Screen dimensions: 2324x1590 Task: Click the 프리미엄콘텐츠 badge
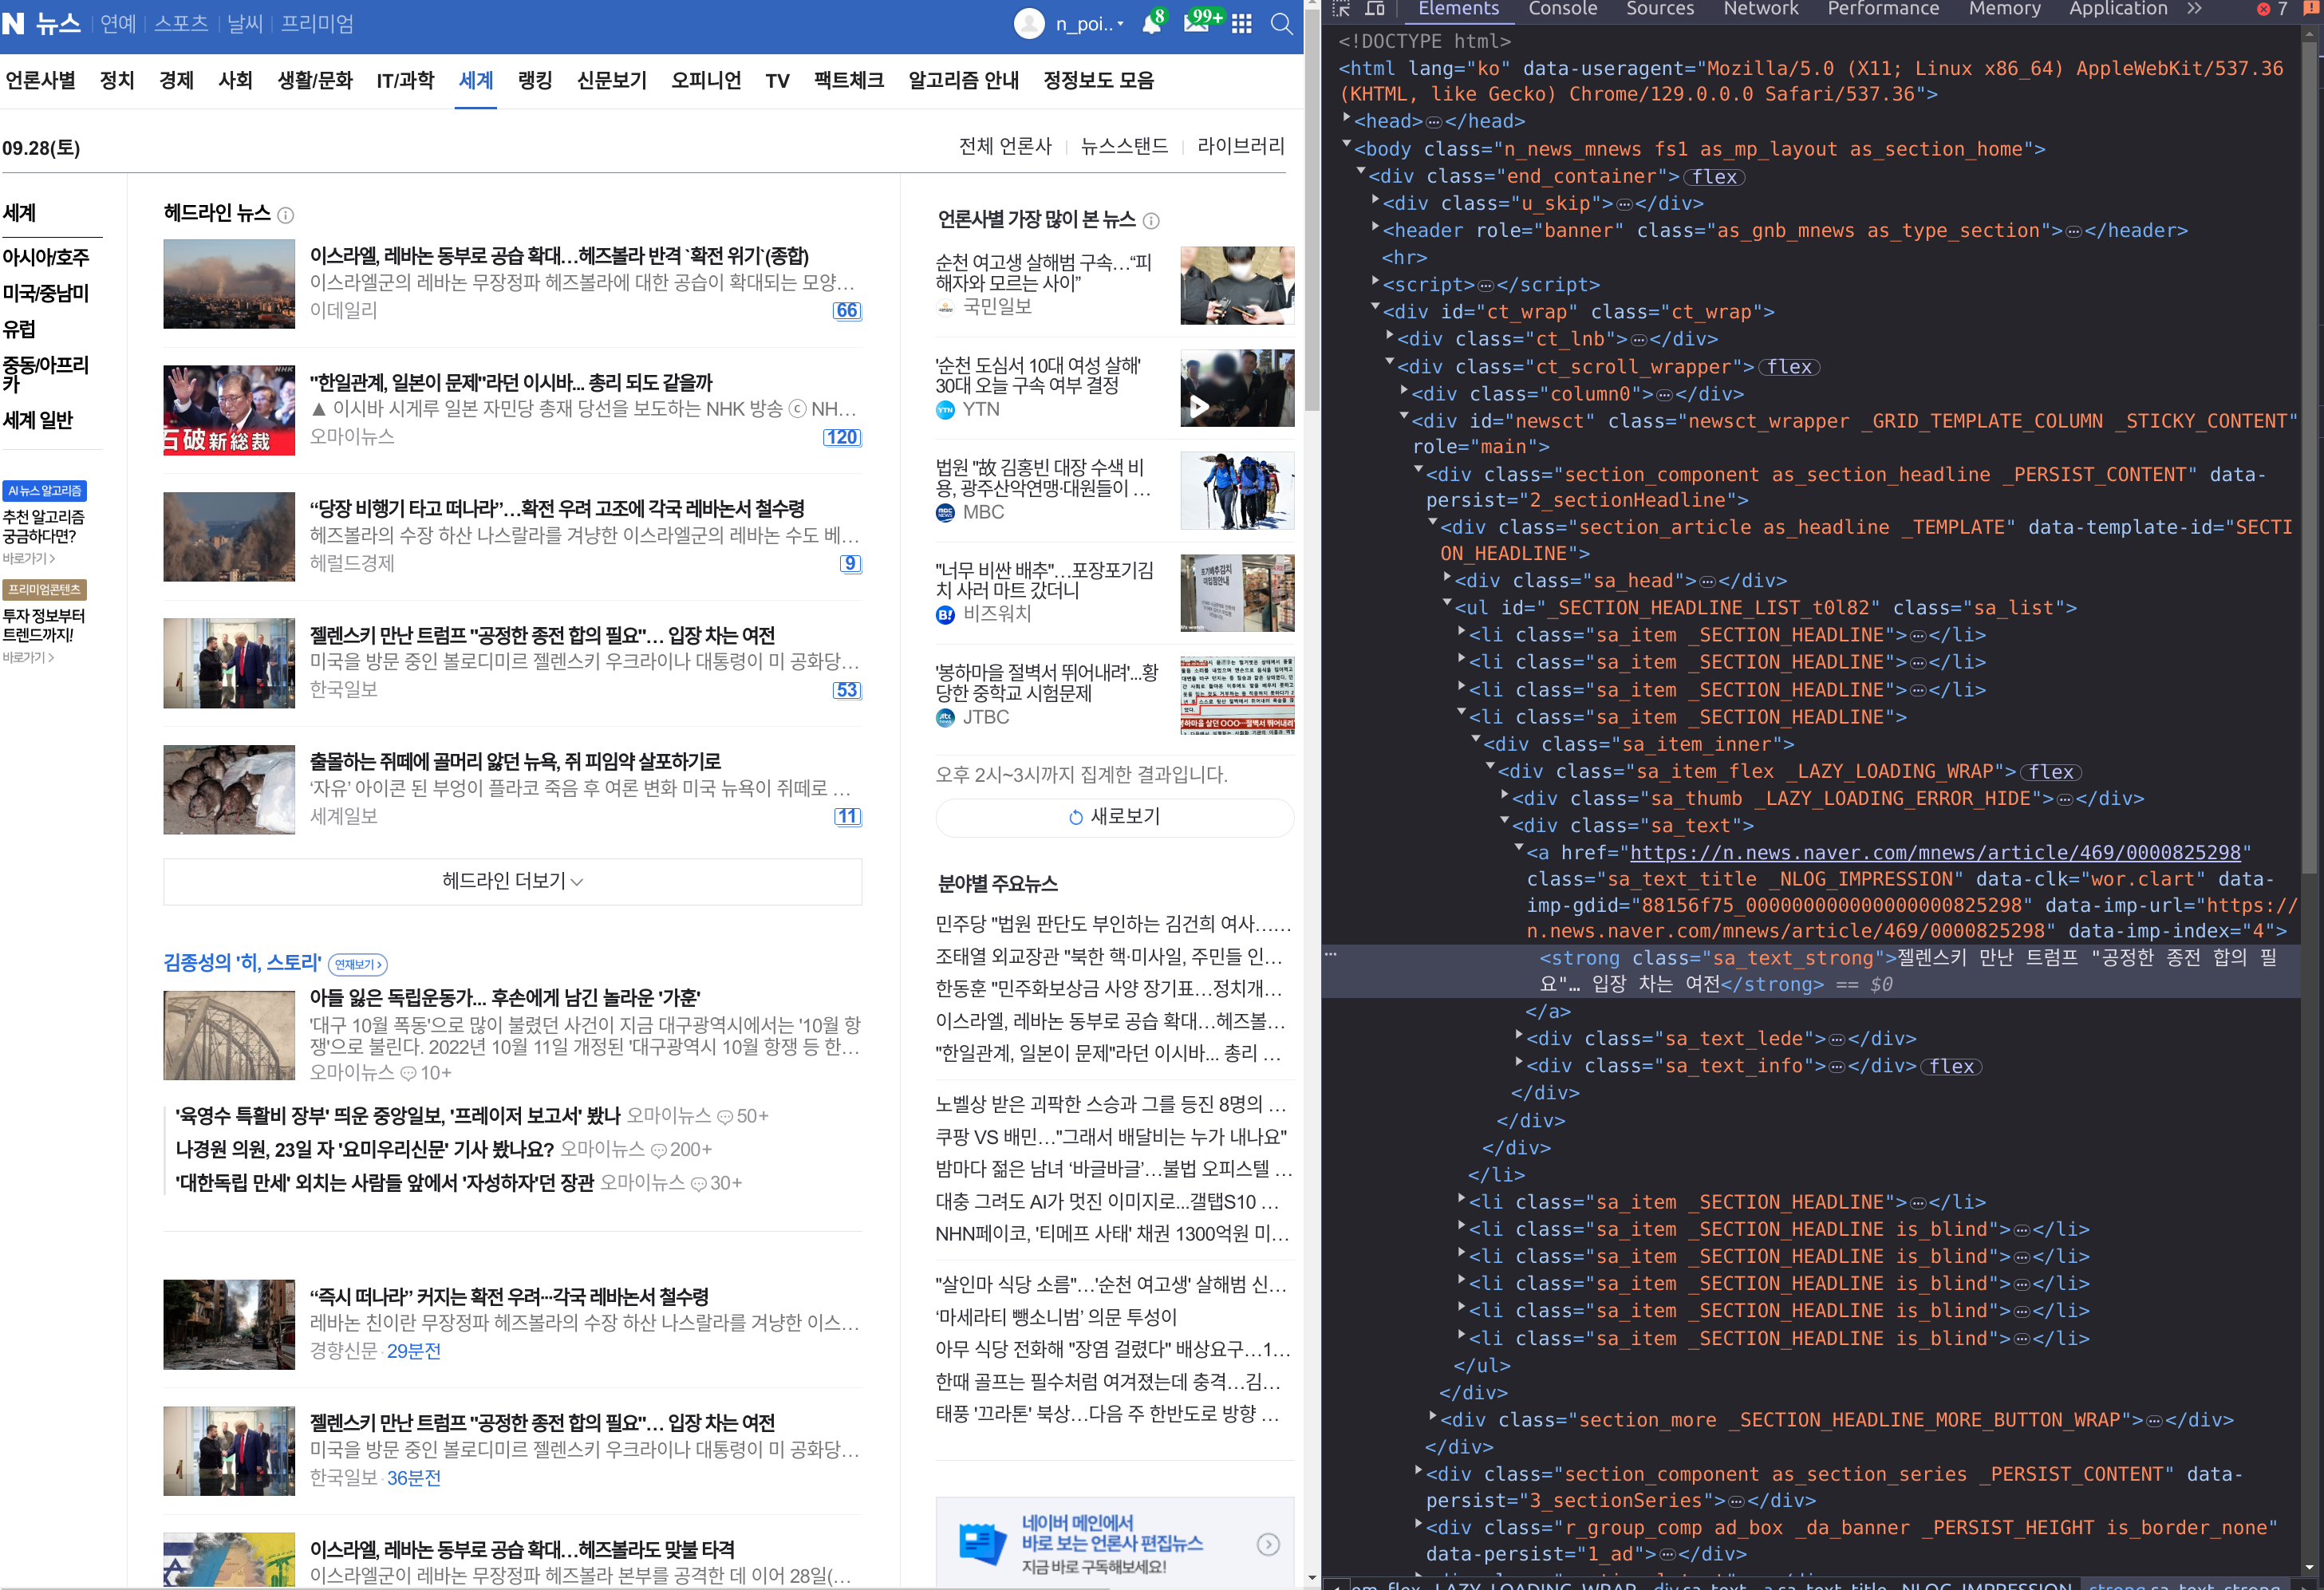coord(44,591)
